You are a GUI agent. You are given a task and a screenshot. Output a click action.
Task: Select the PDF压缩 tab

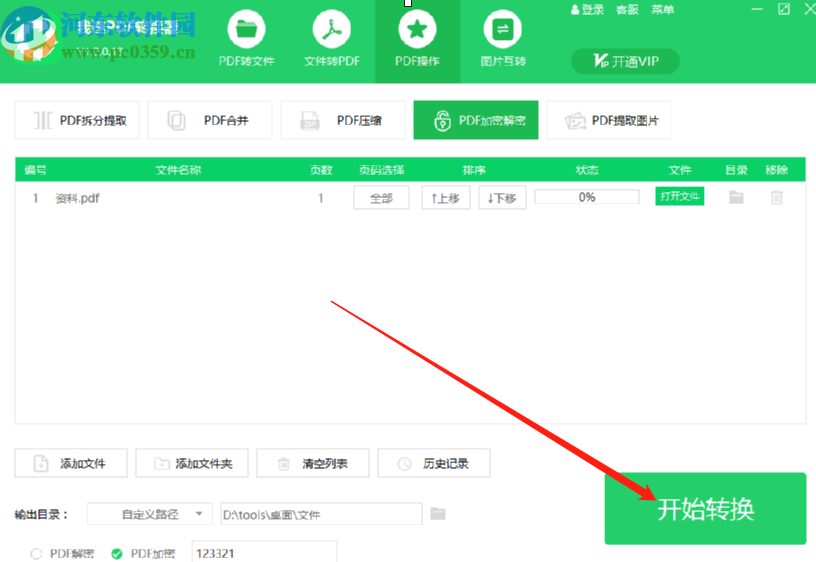coord(343,120)
